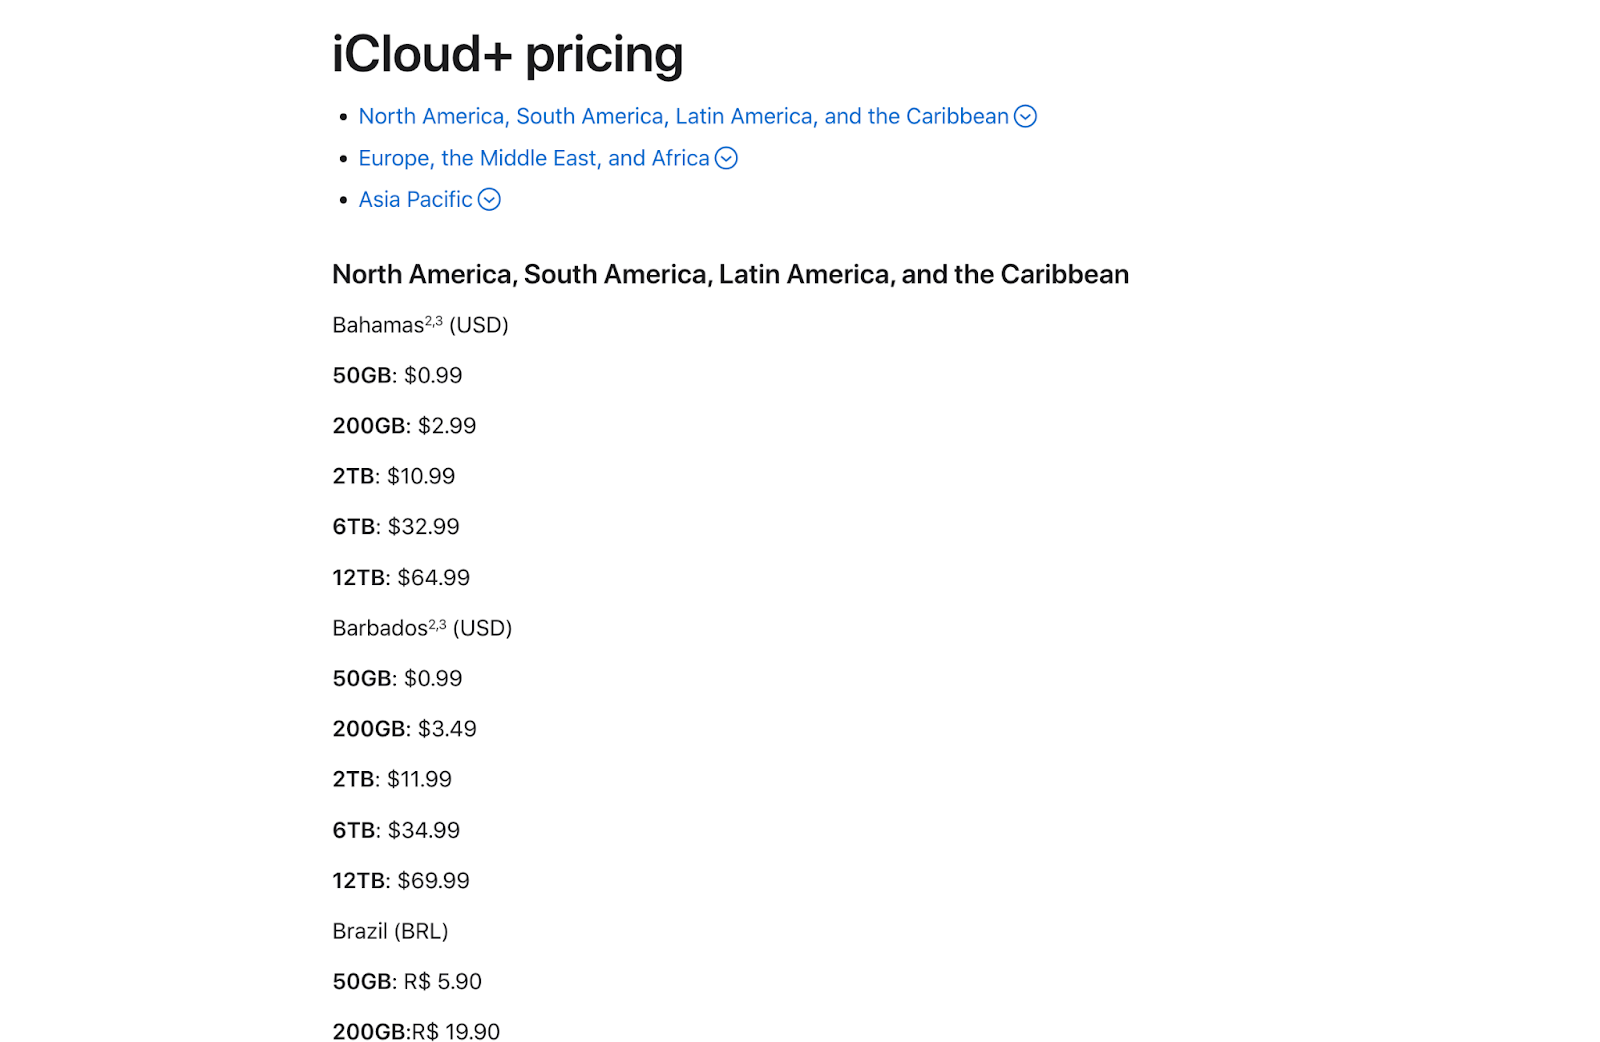Screen dimensions: 1600x1042
Task: Expand the Europe, the Middle East, and Africa chevron
Action: pyautogui.click(x=727, y=158)
